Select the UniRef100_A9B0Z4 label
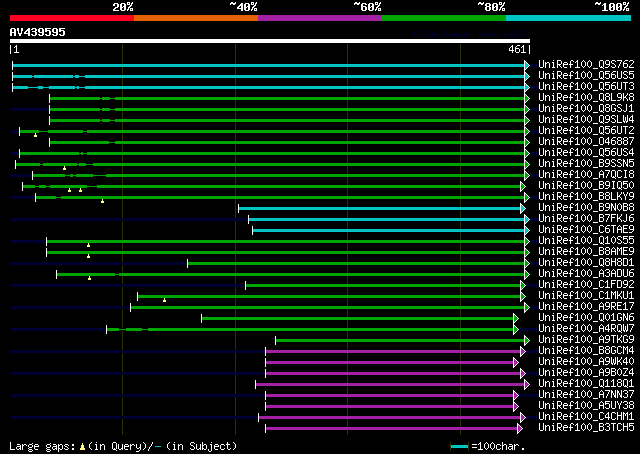This screenshot has width=640, height=454. [586, 373]
